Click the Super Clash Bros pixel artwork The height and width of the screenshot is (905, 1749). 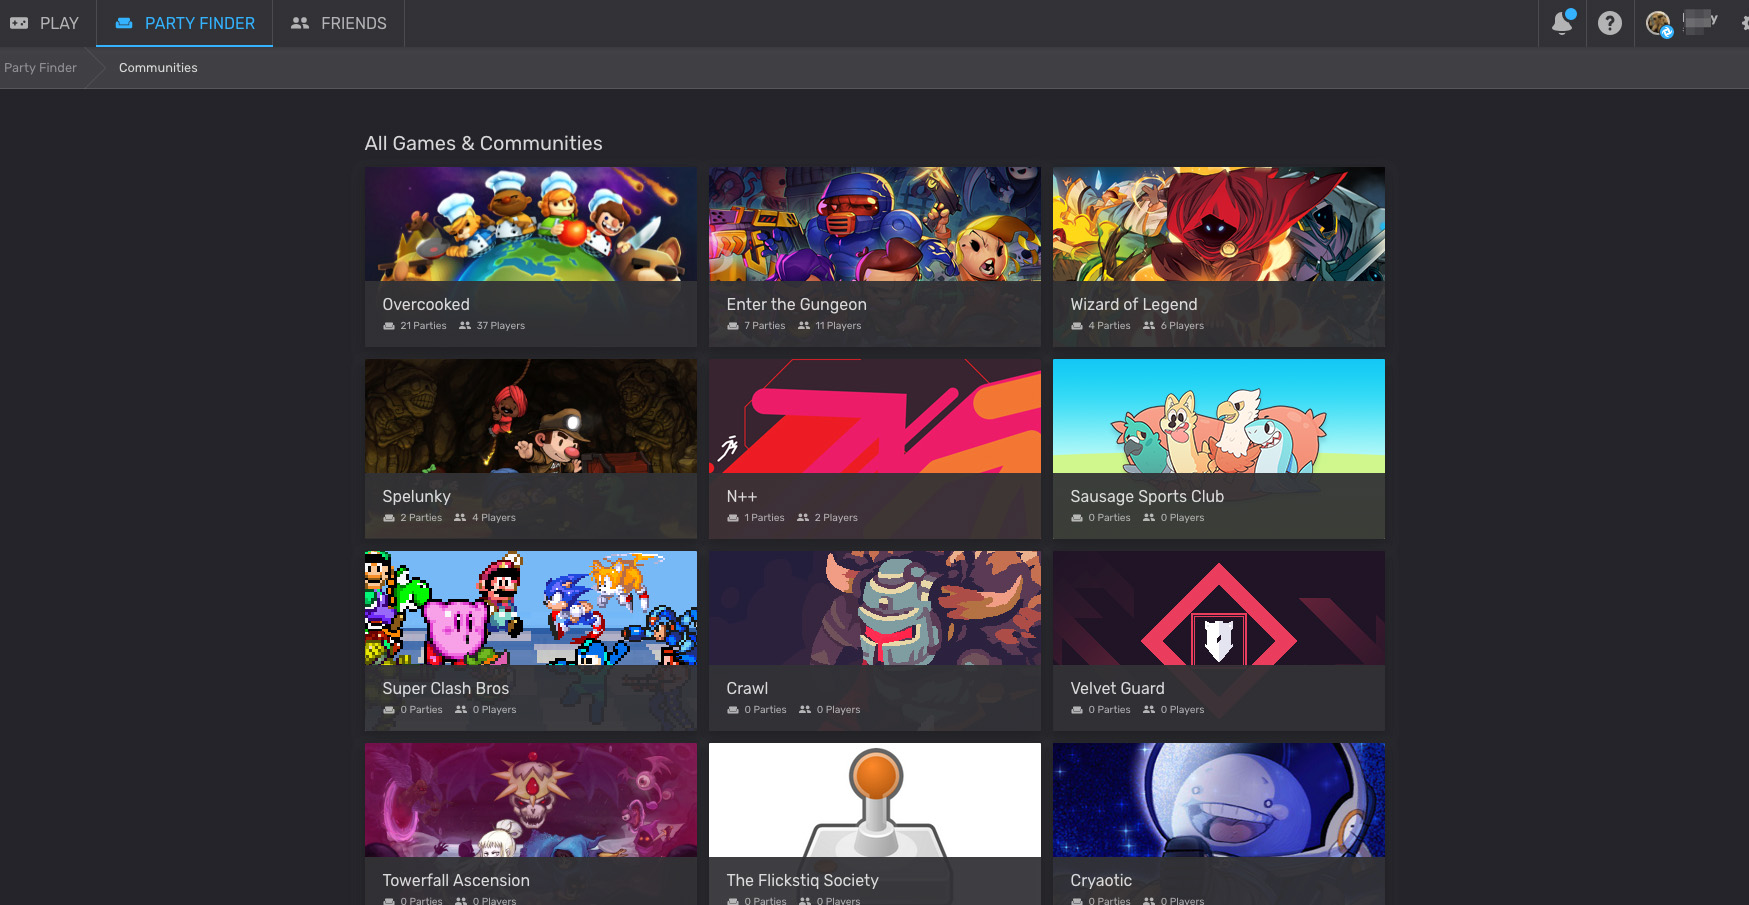pos(531,608)
